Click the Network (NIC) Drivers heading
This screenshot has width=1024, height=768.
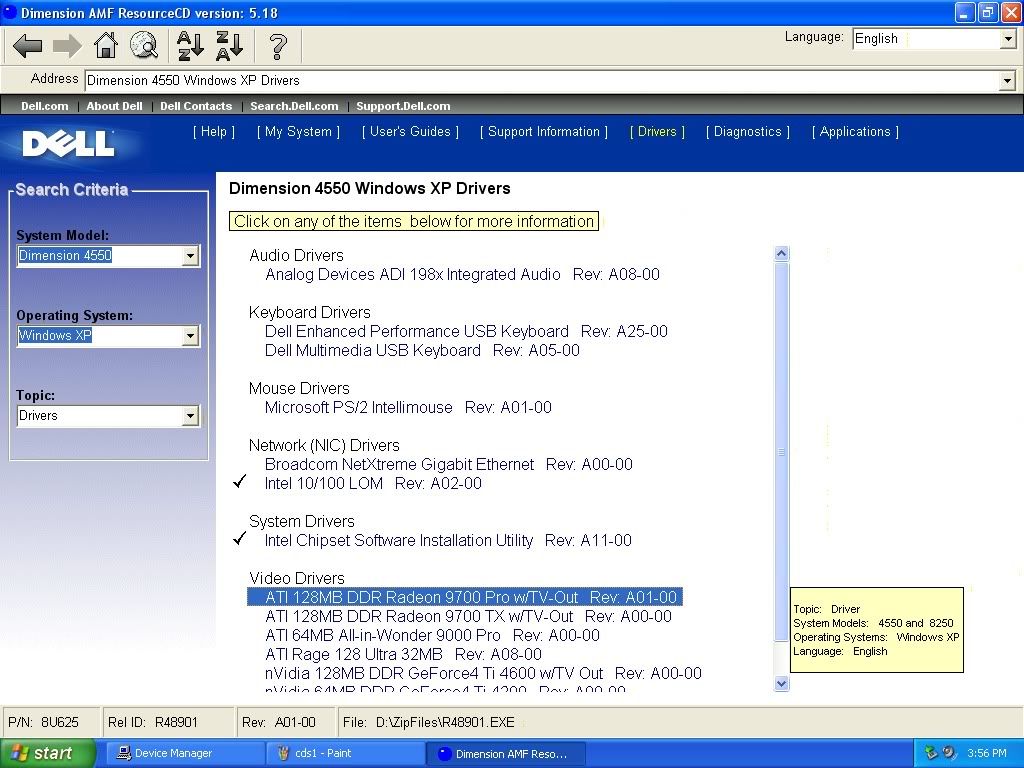tap(324, 445)
